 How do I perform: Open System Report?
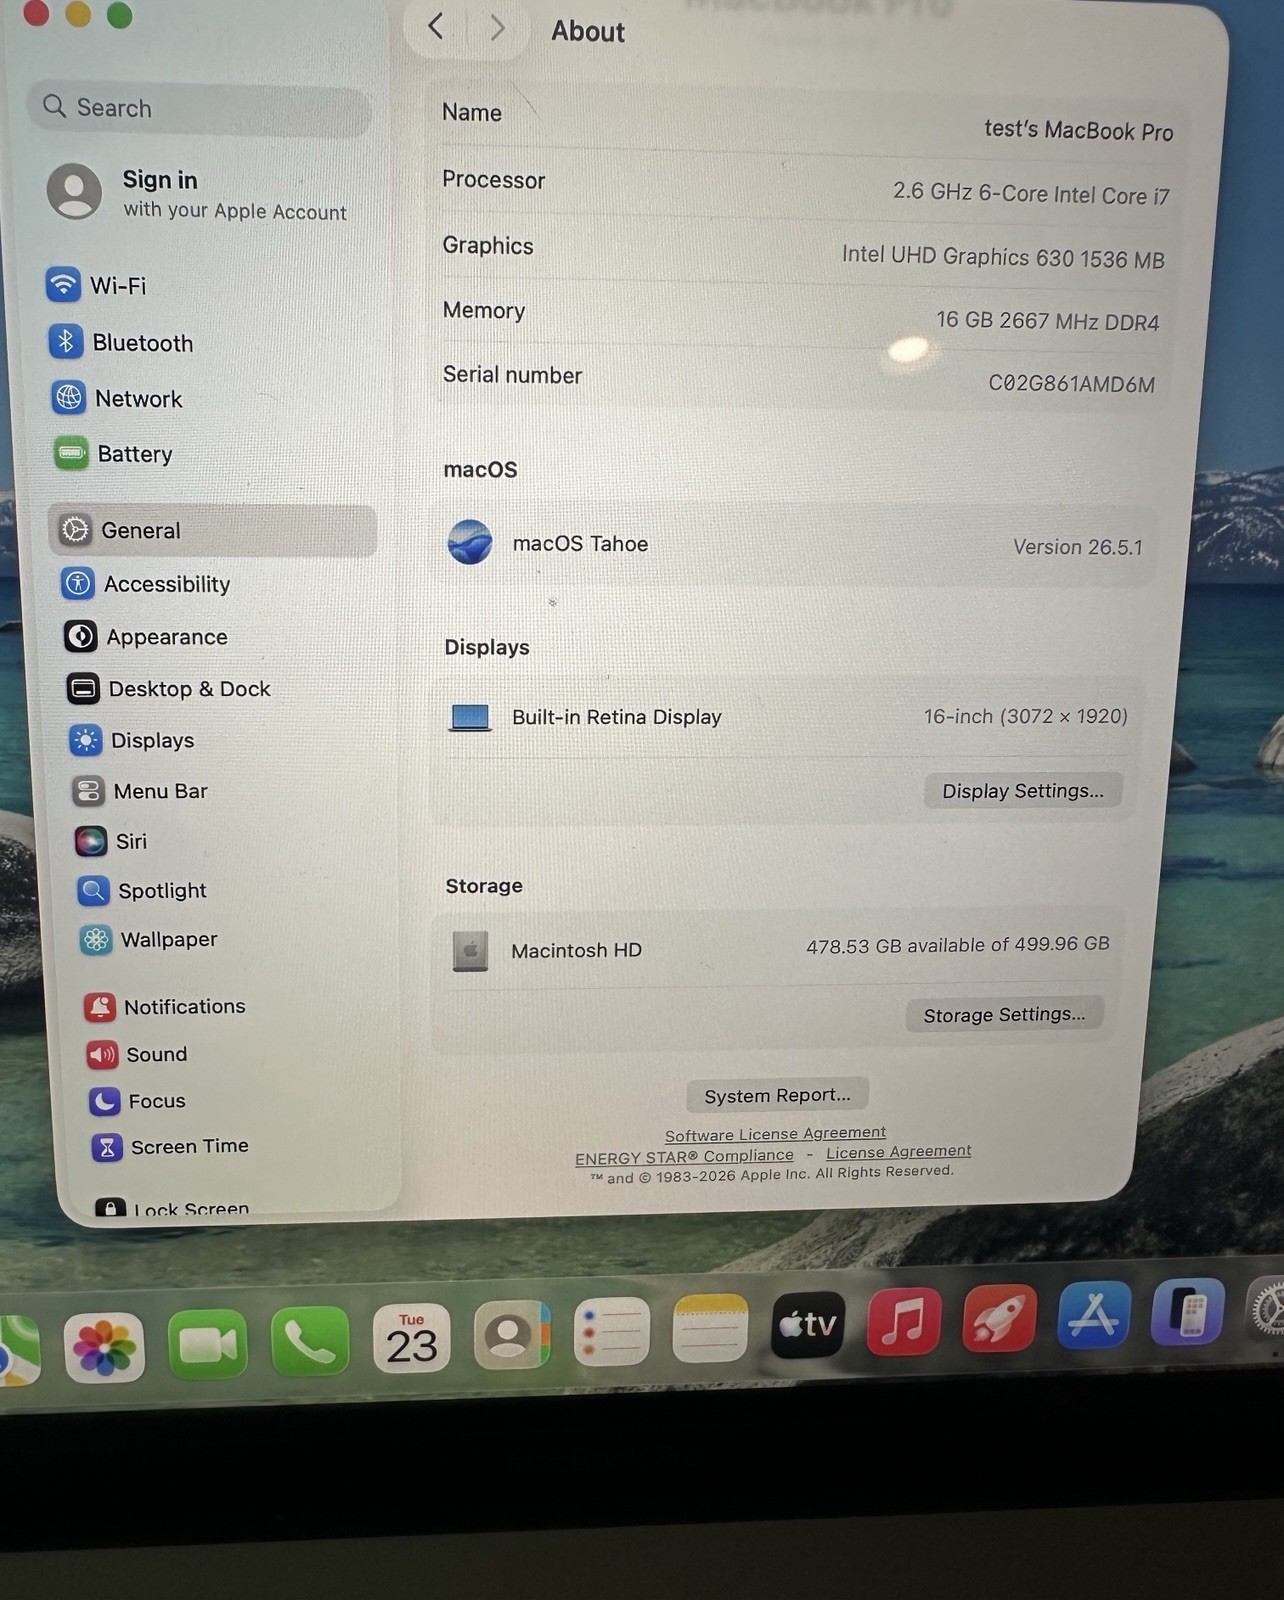point(777,1095)
